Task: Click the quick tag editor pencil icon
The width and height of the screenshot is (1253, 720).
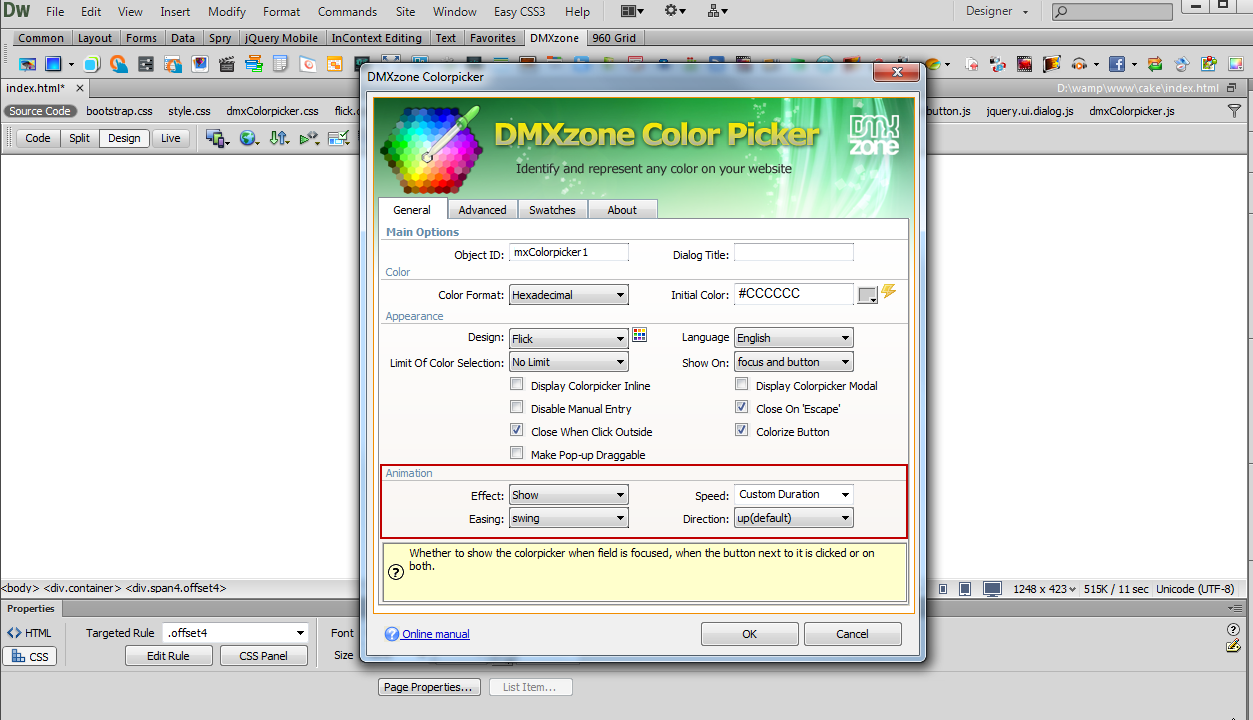Action: [1233, 645]
